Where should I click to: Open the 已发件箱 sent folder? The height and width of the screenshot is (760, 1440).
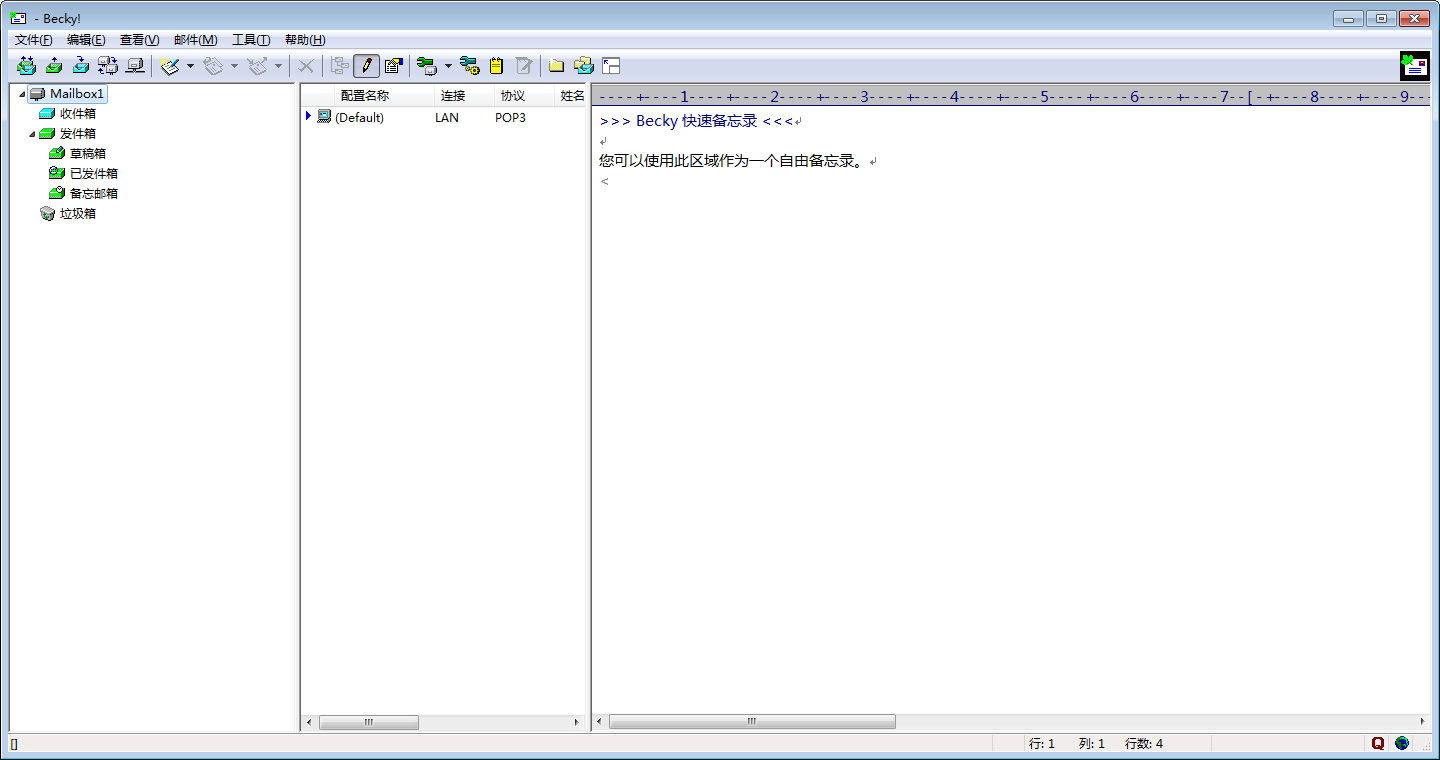coord(94,174)
